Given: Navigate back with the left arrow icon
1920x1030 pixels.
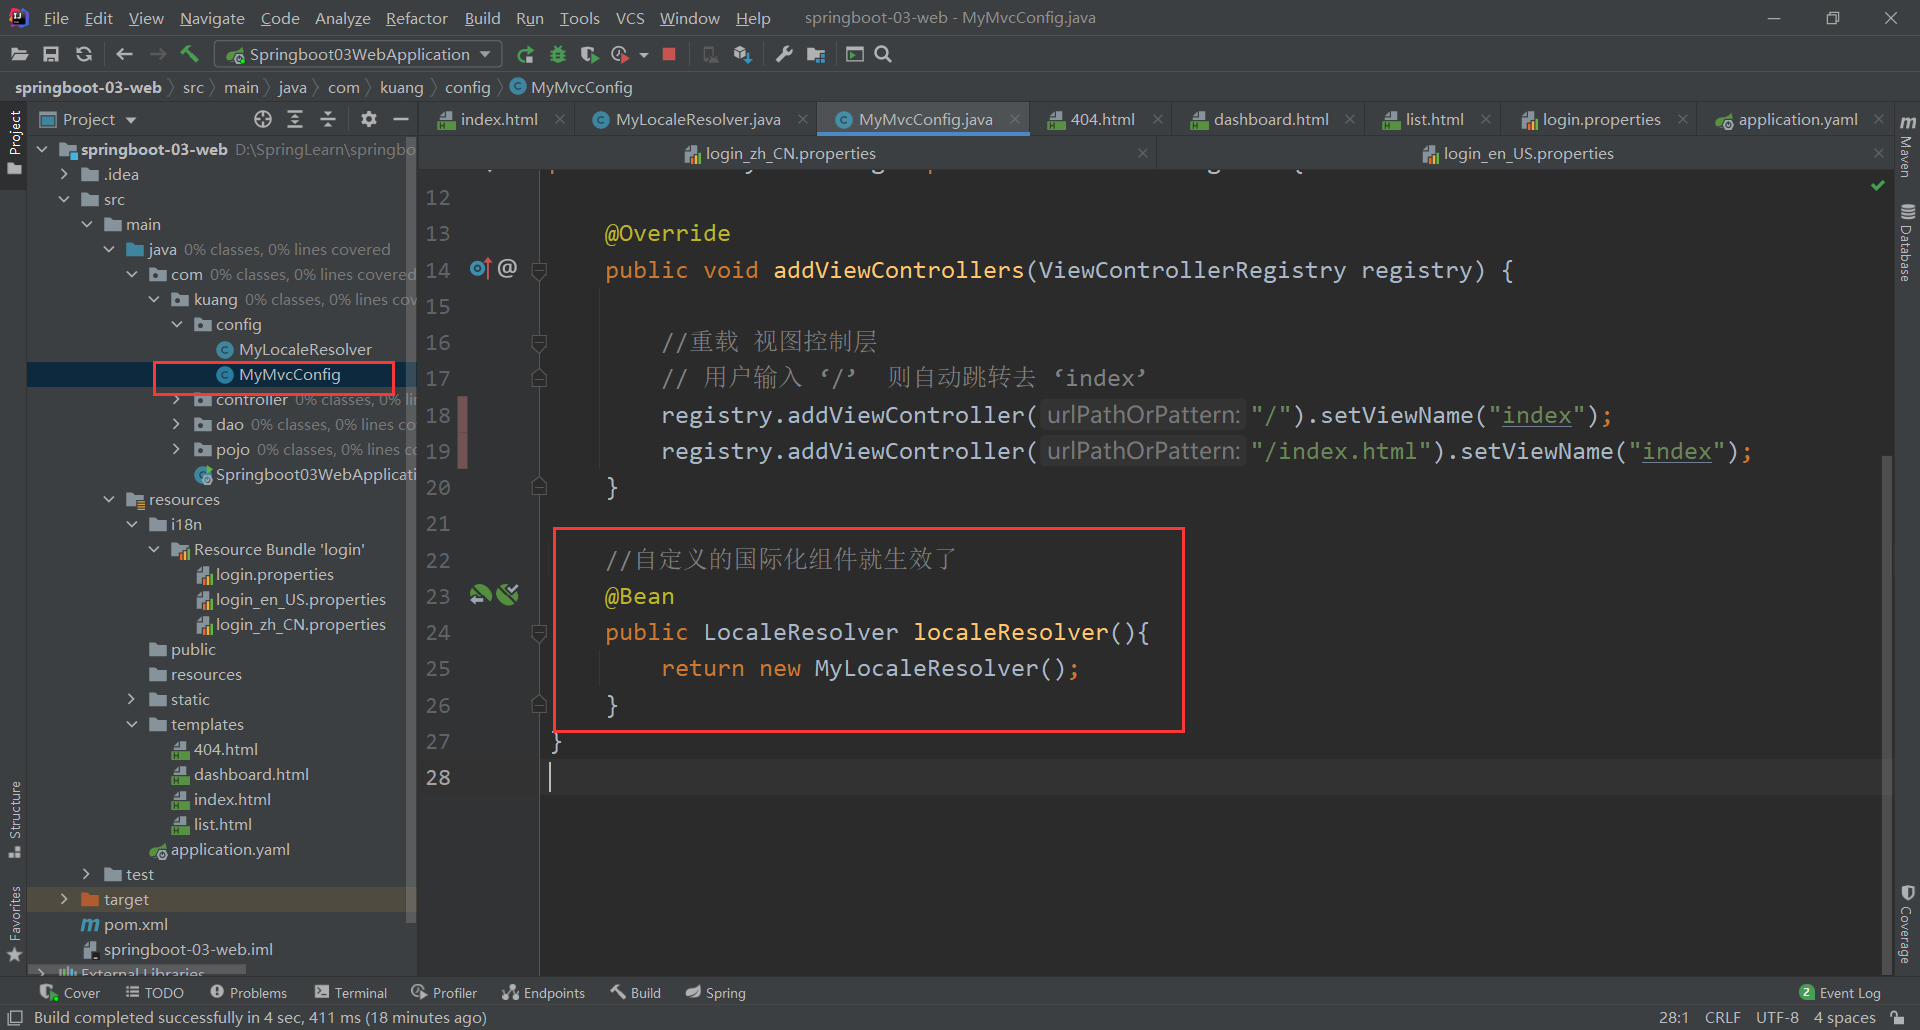Looking at the screenshot, I should pyautogui.click(x=124, y=54).
